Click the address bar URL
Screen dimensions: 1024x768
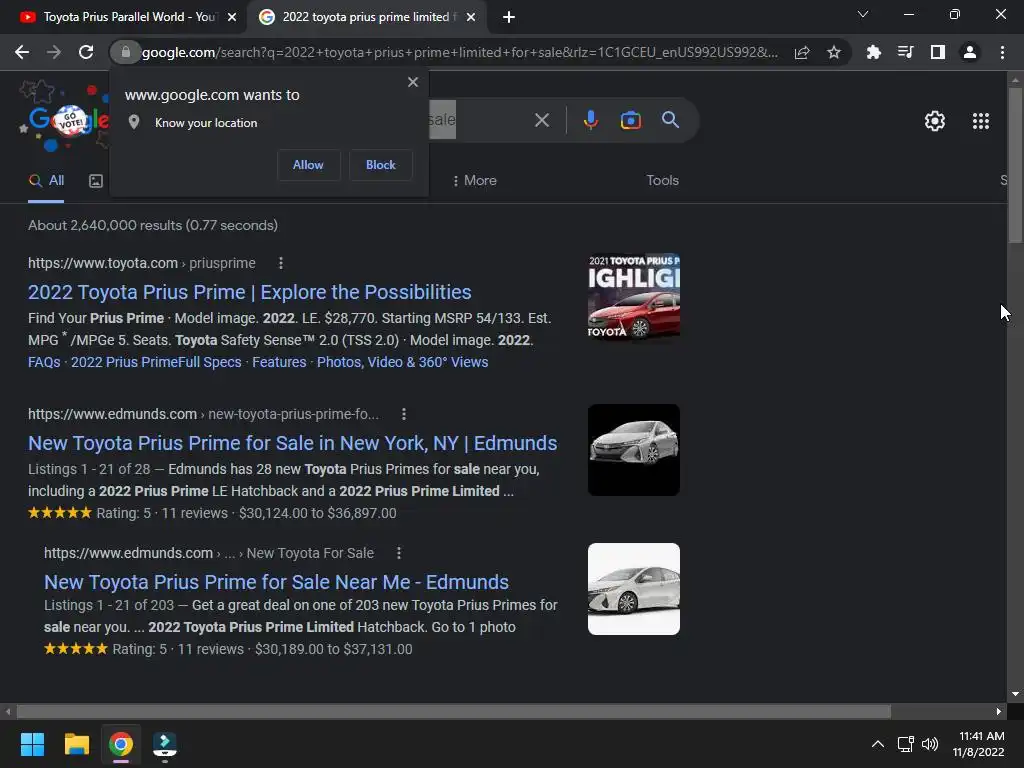click(460, 52)
